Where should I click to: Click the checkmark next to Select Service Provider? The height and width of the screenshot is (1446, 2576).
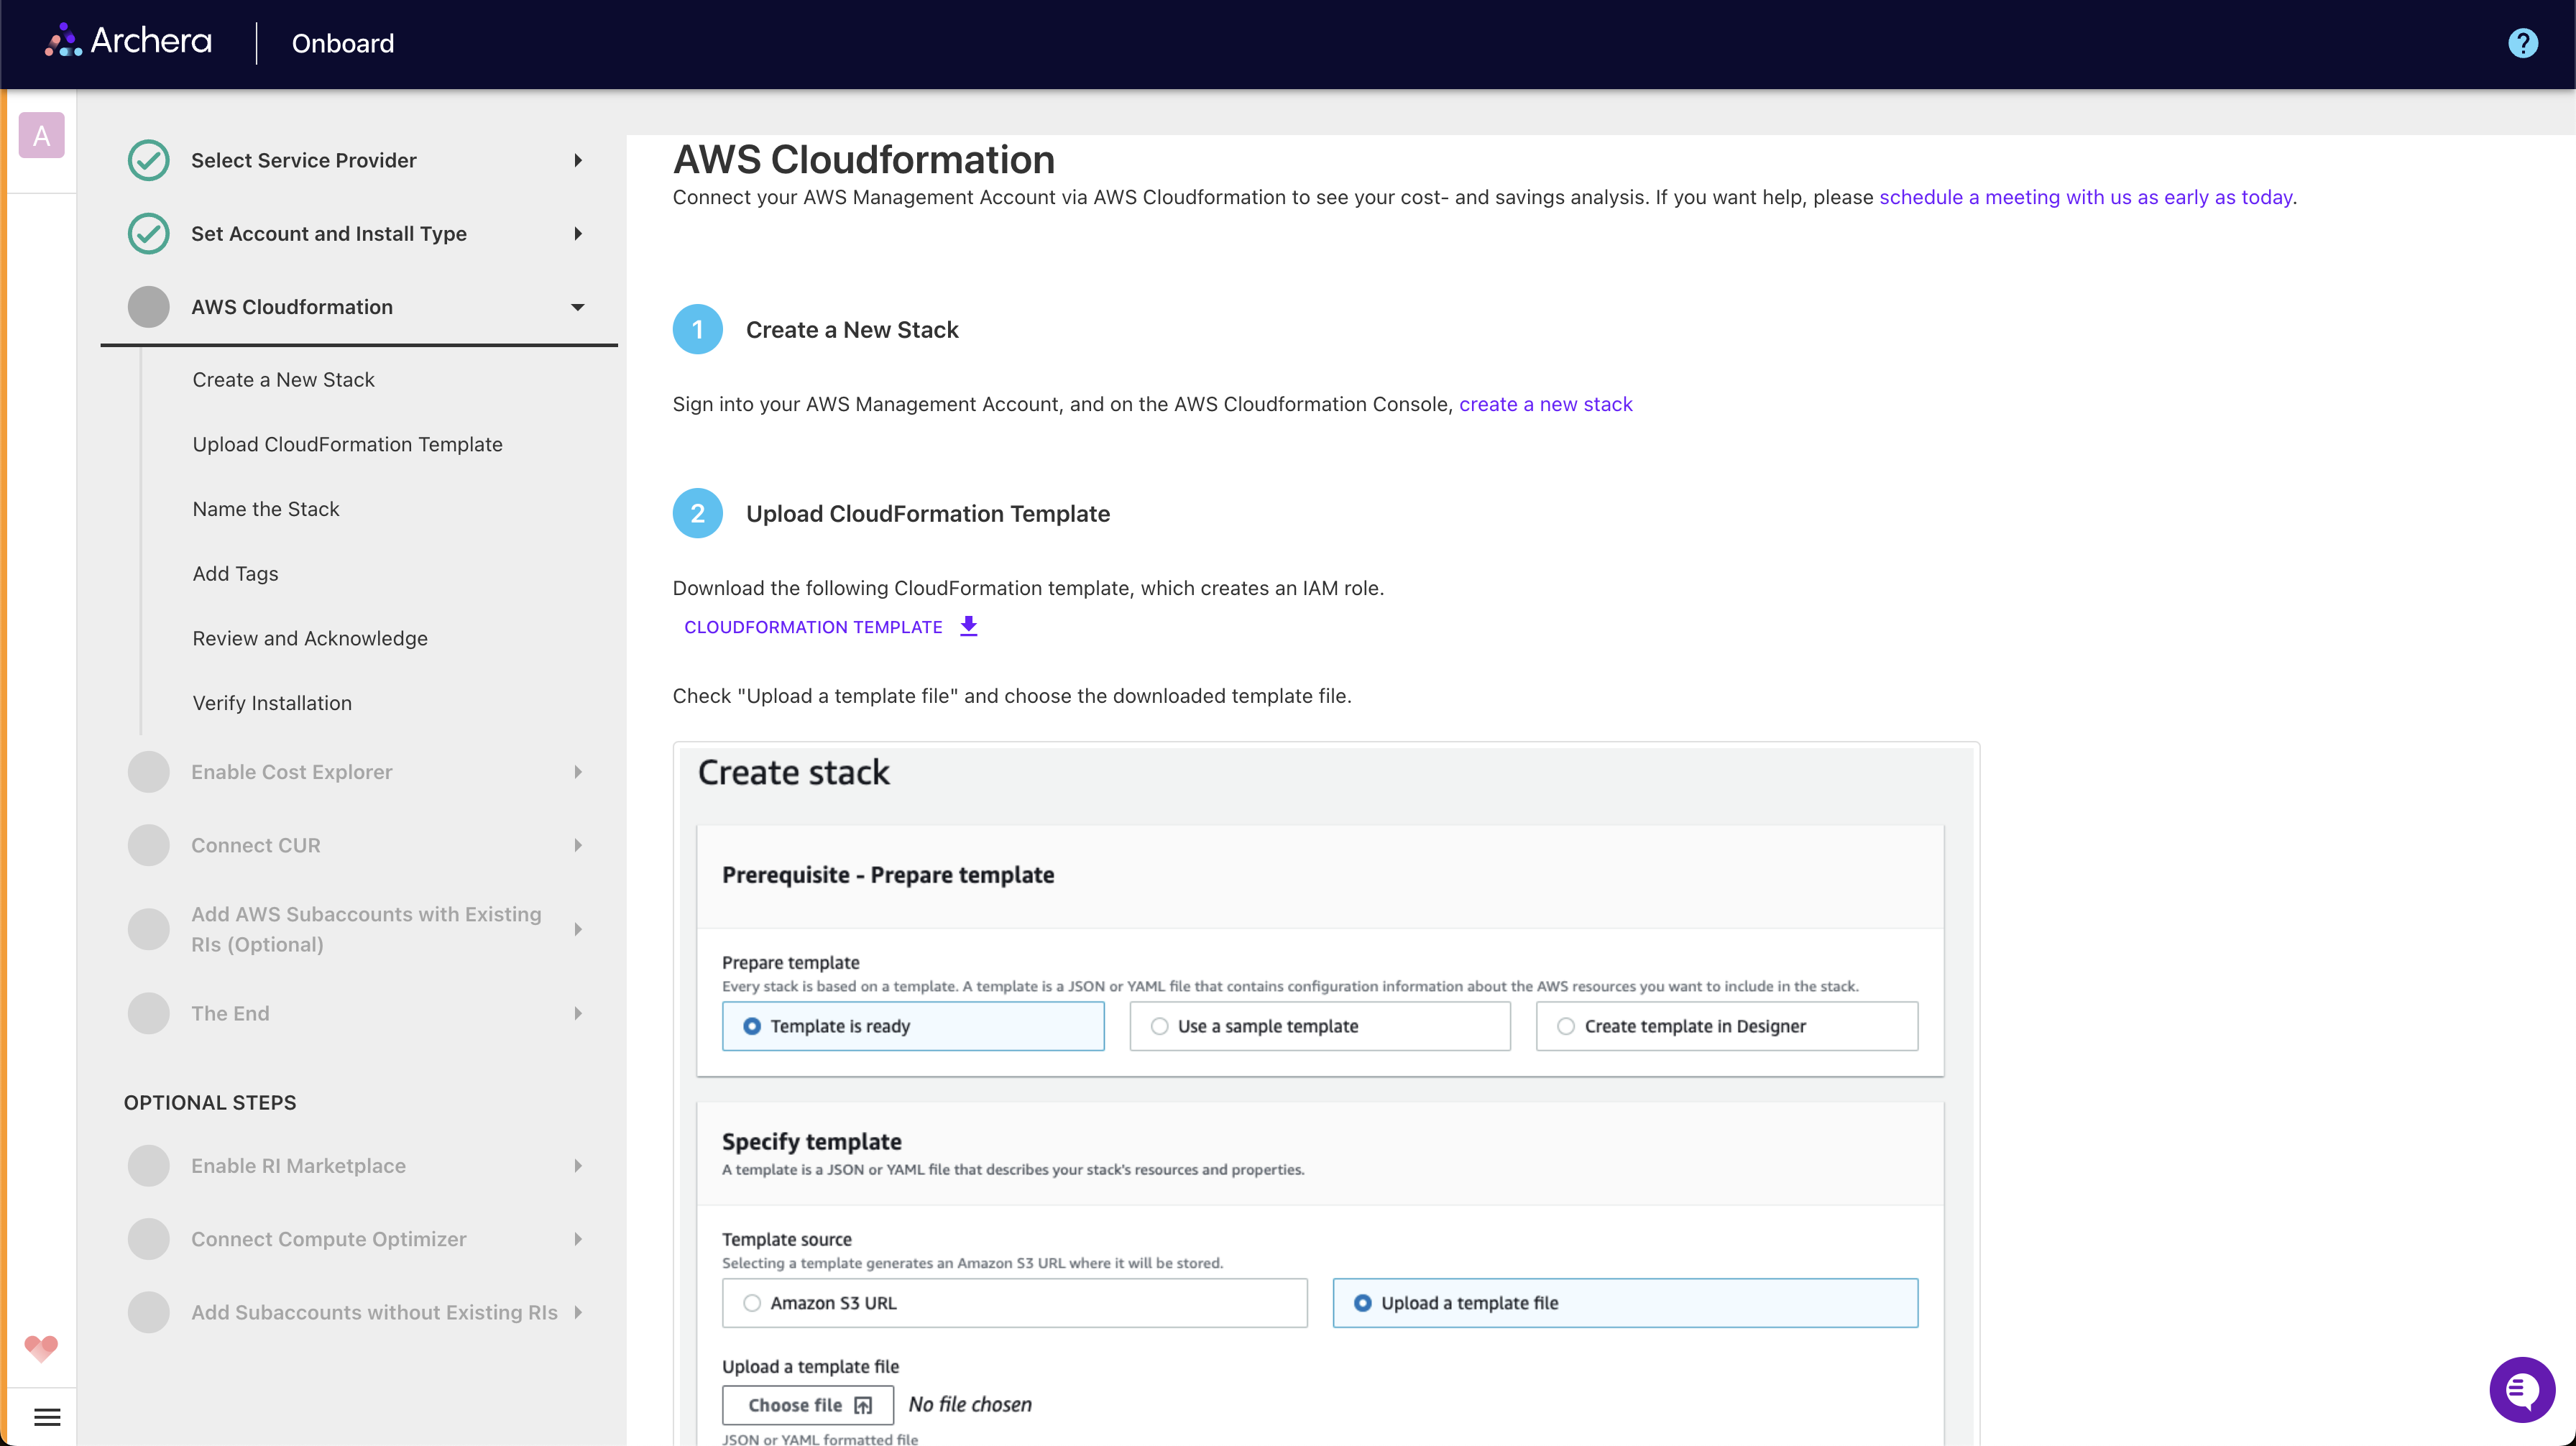[149, 160]
